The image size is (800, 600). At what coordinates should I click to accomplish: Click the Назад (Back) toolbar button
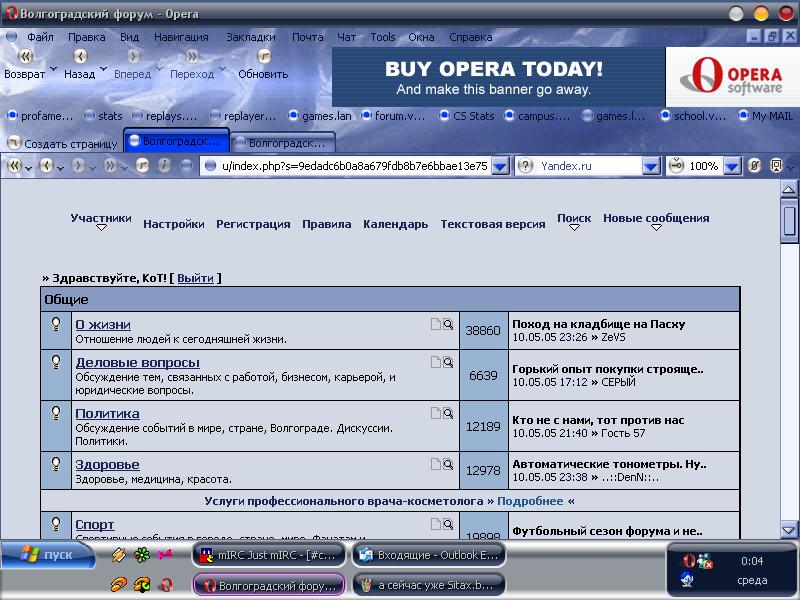click(79, 57)
